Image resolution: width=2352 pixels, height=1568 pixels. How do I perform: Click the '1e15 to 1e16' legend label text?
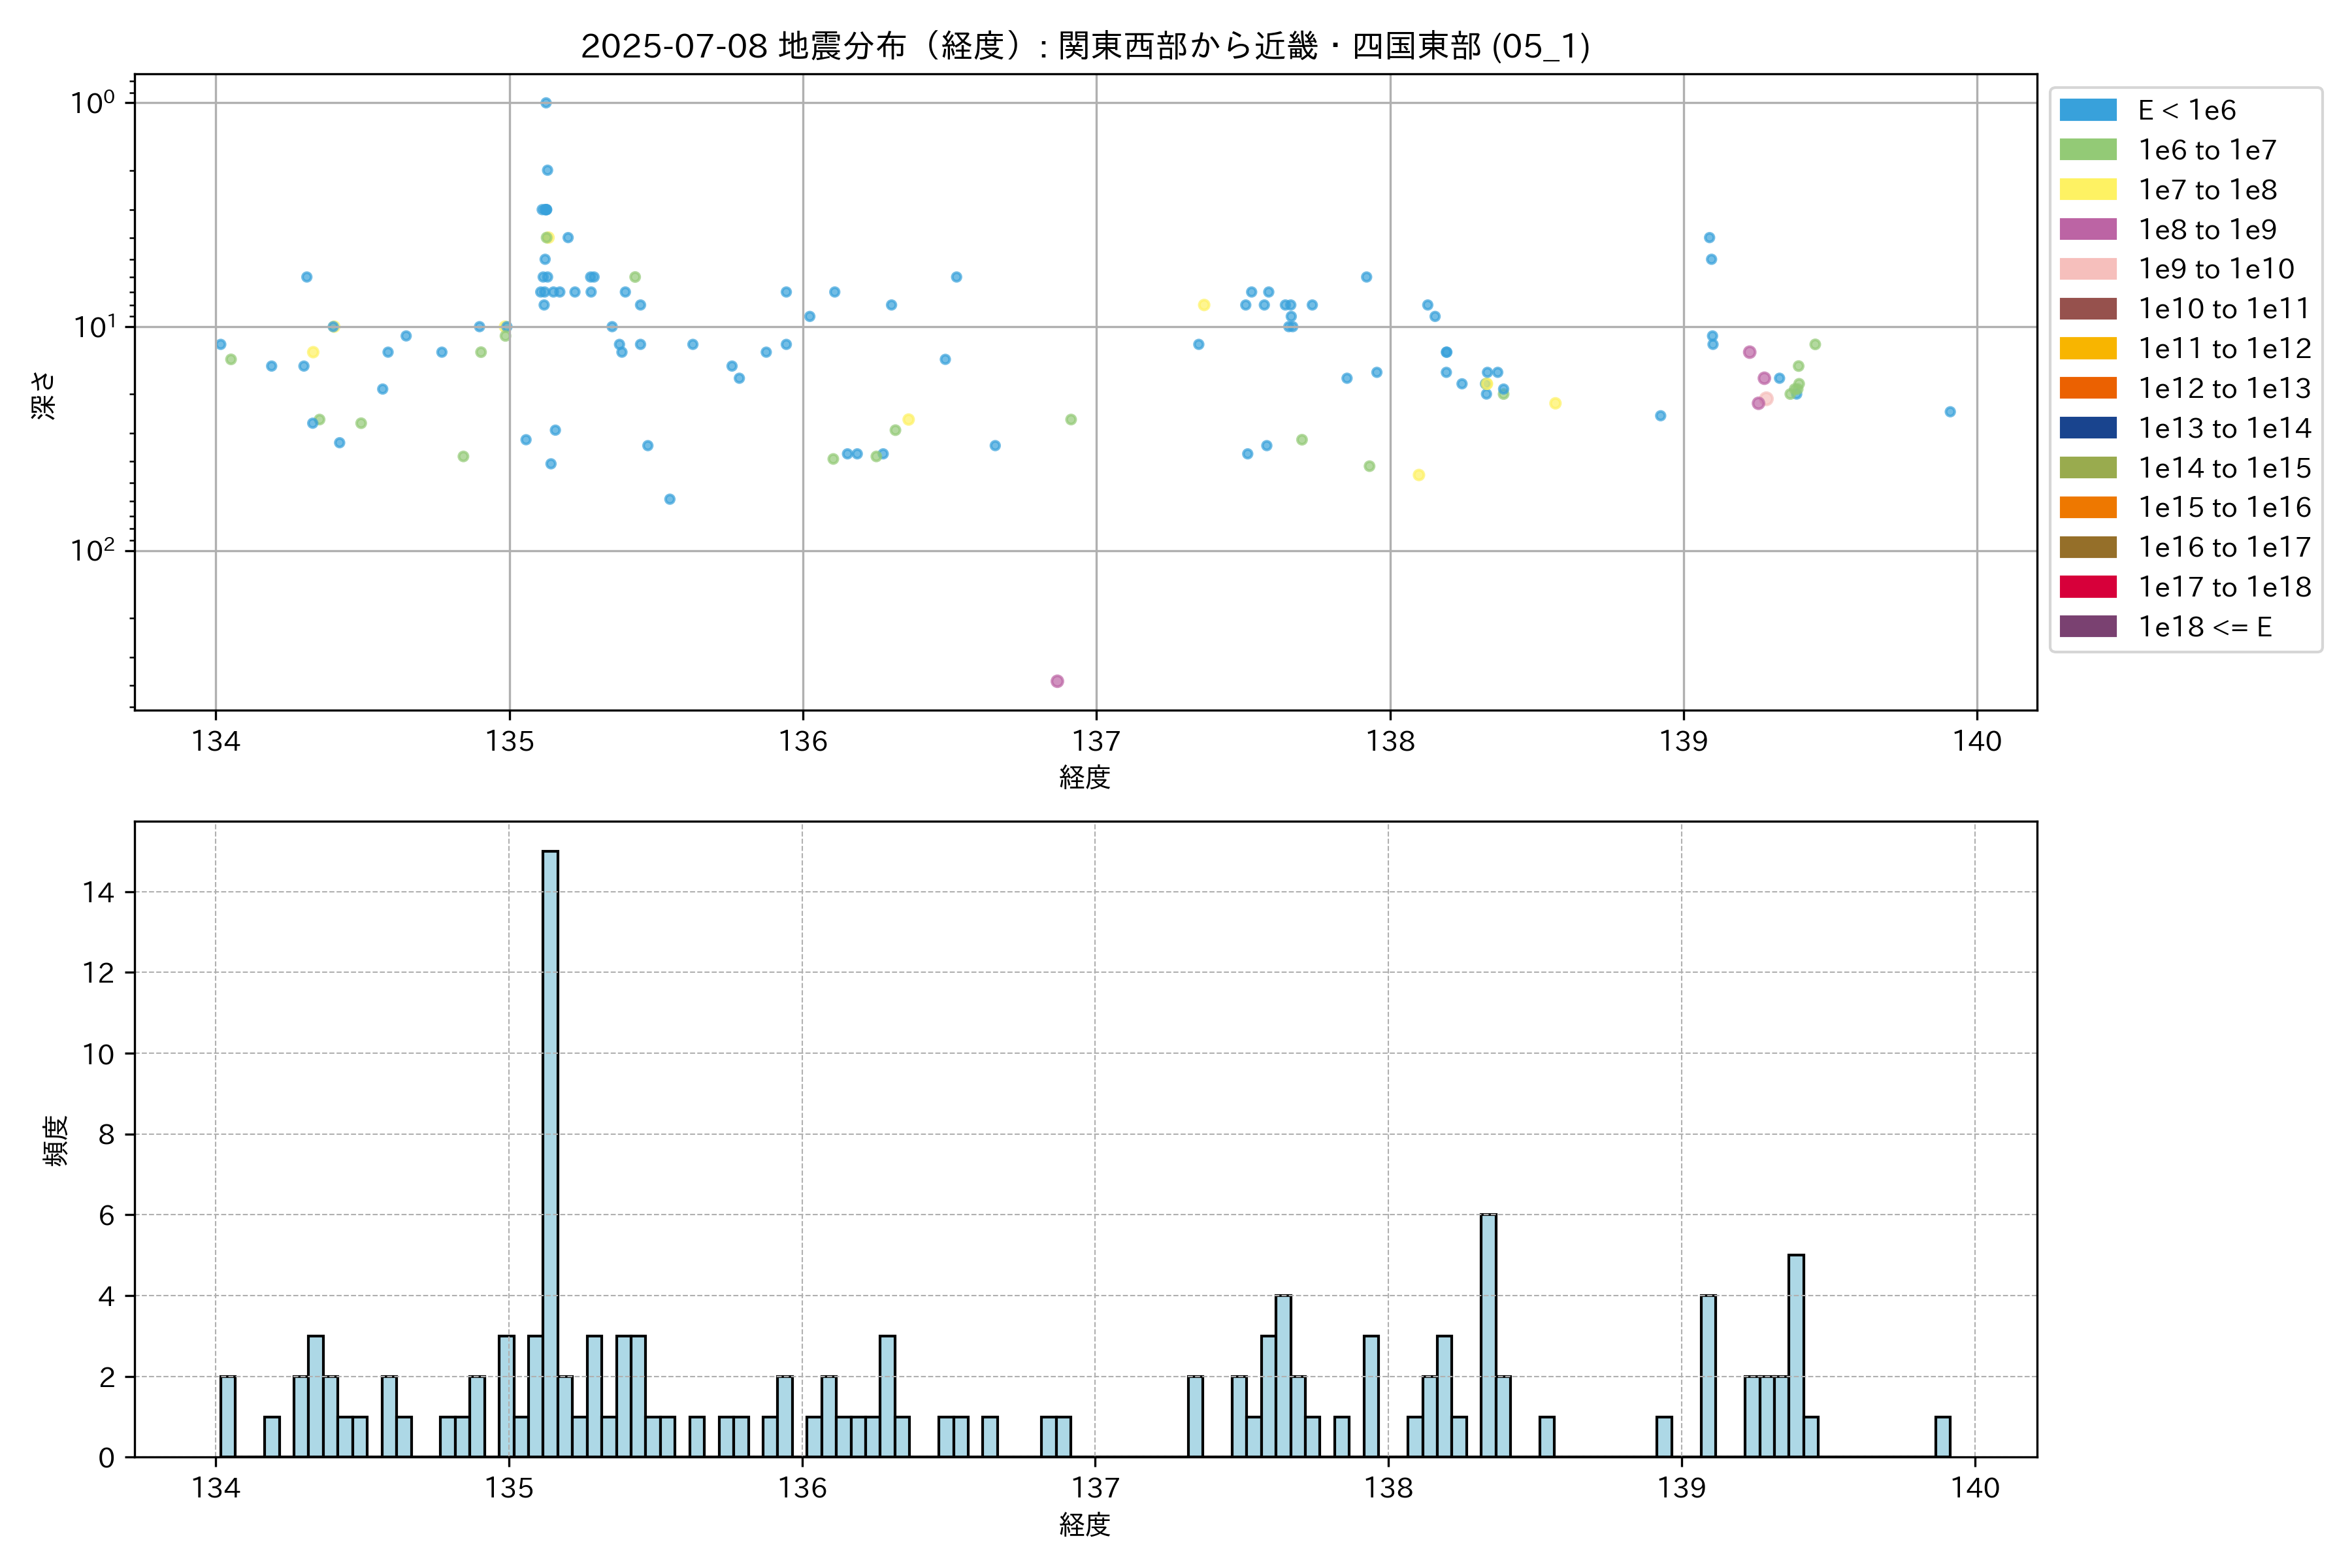pos(2224,508)
